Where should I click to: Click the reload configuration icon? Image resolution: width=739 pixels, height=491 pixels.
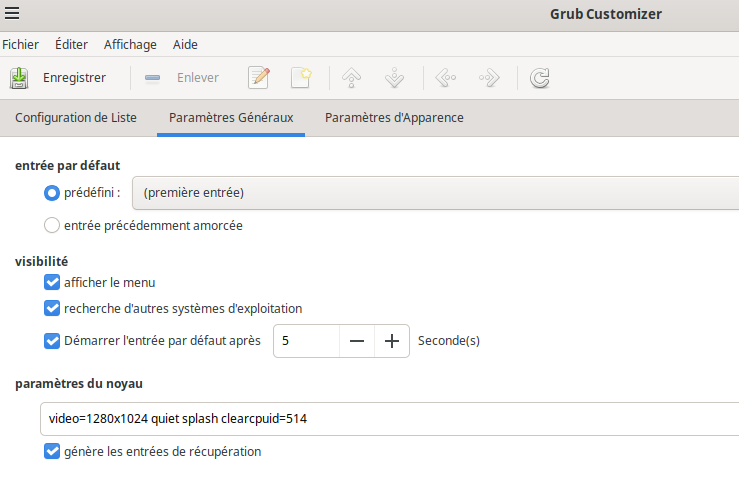click(540, 78)
